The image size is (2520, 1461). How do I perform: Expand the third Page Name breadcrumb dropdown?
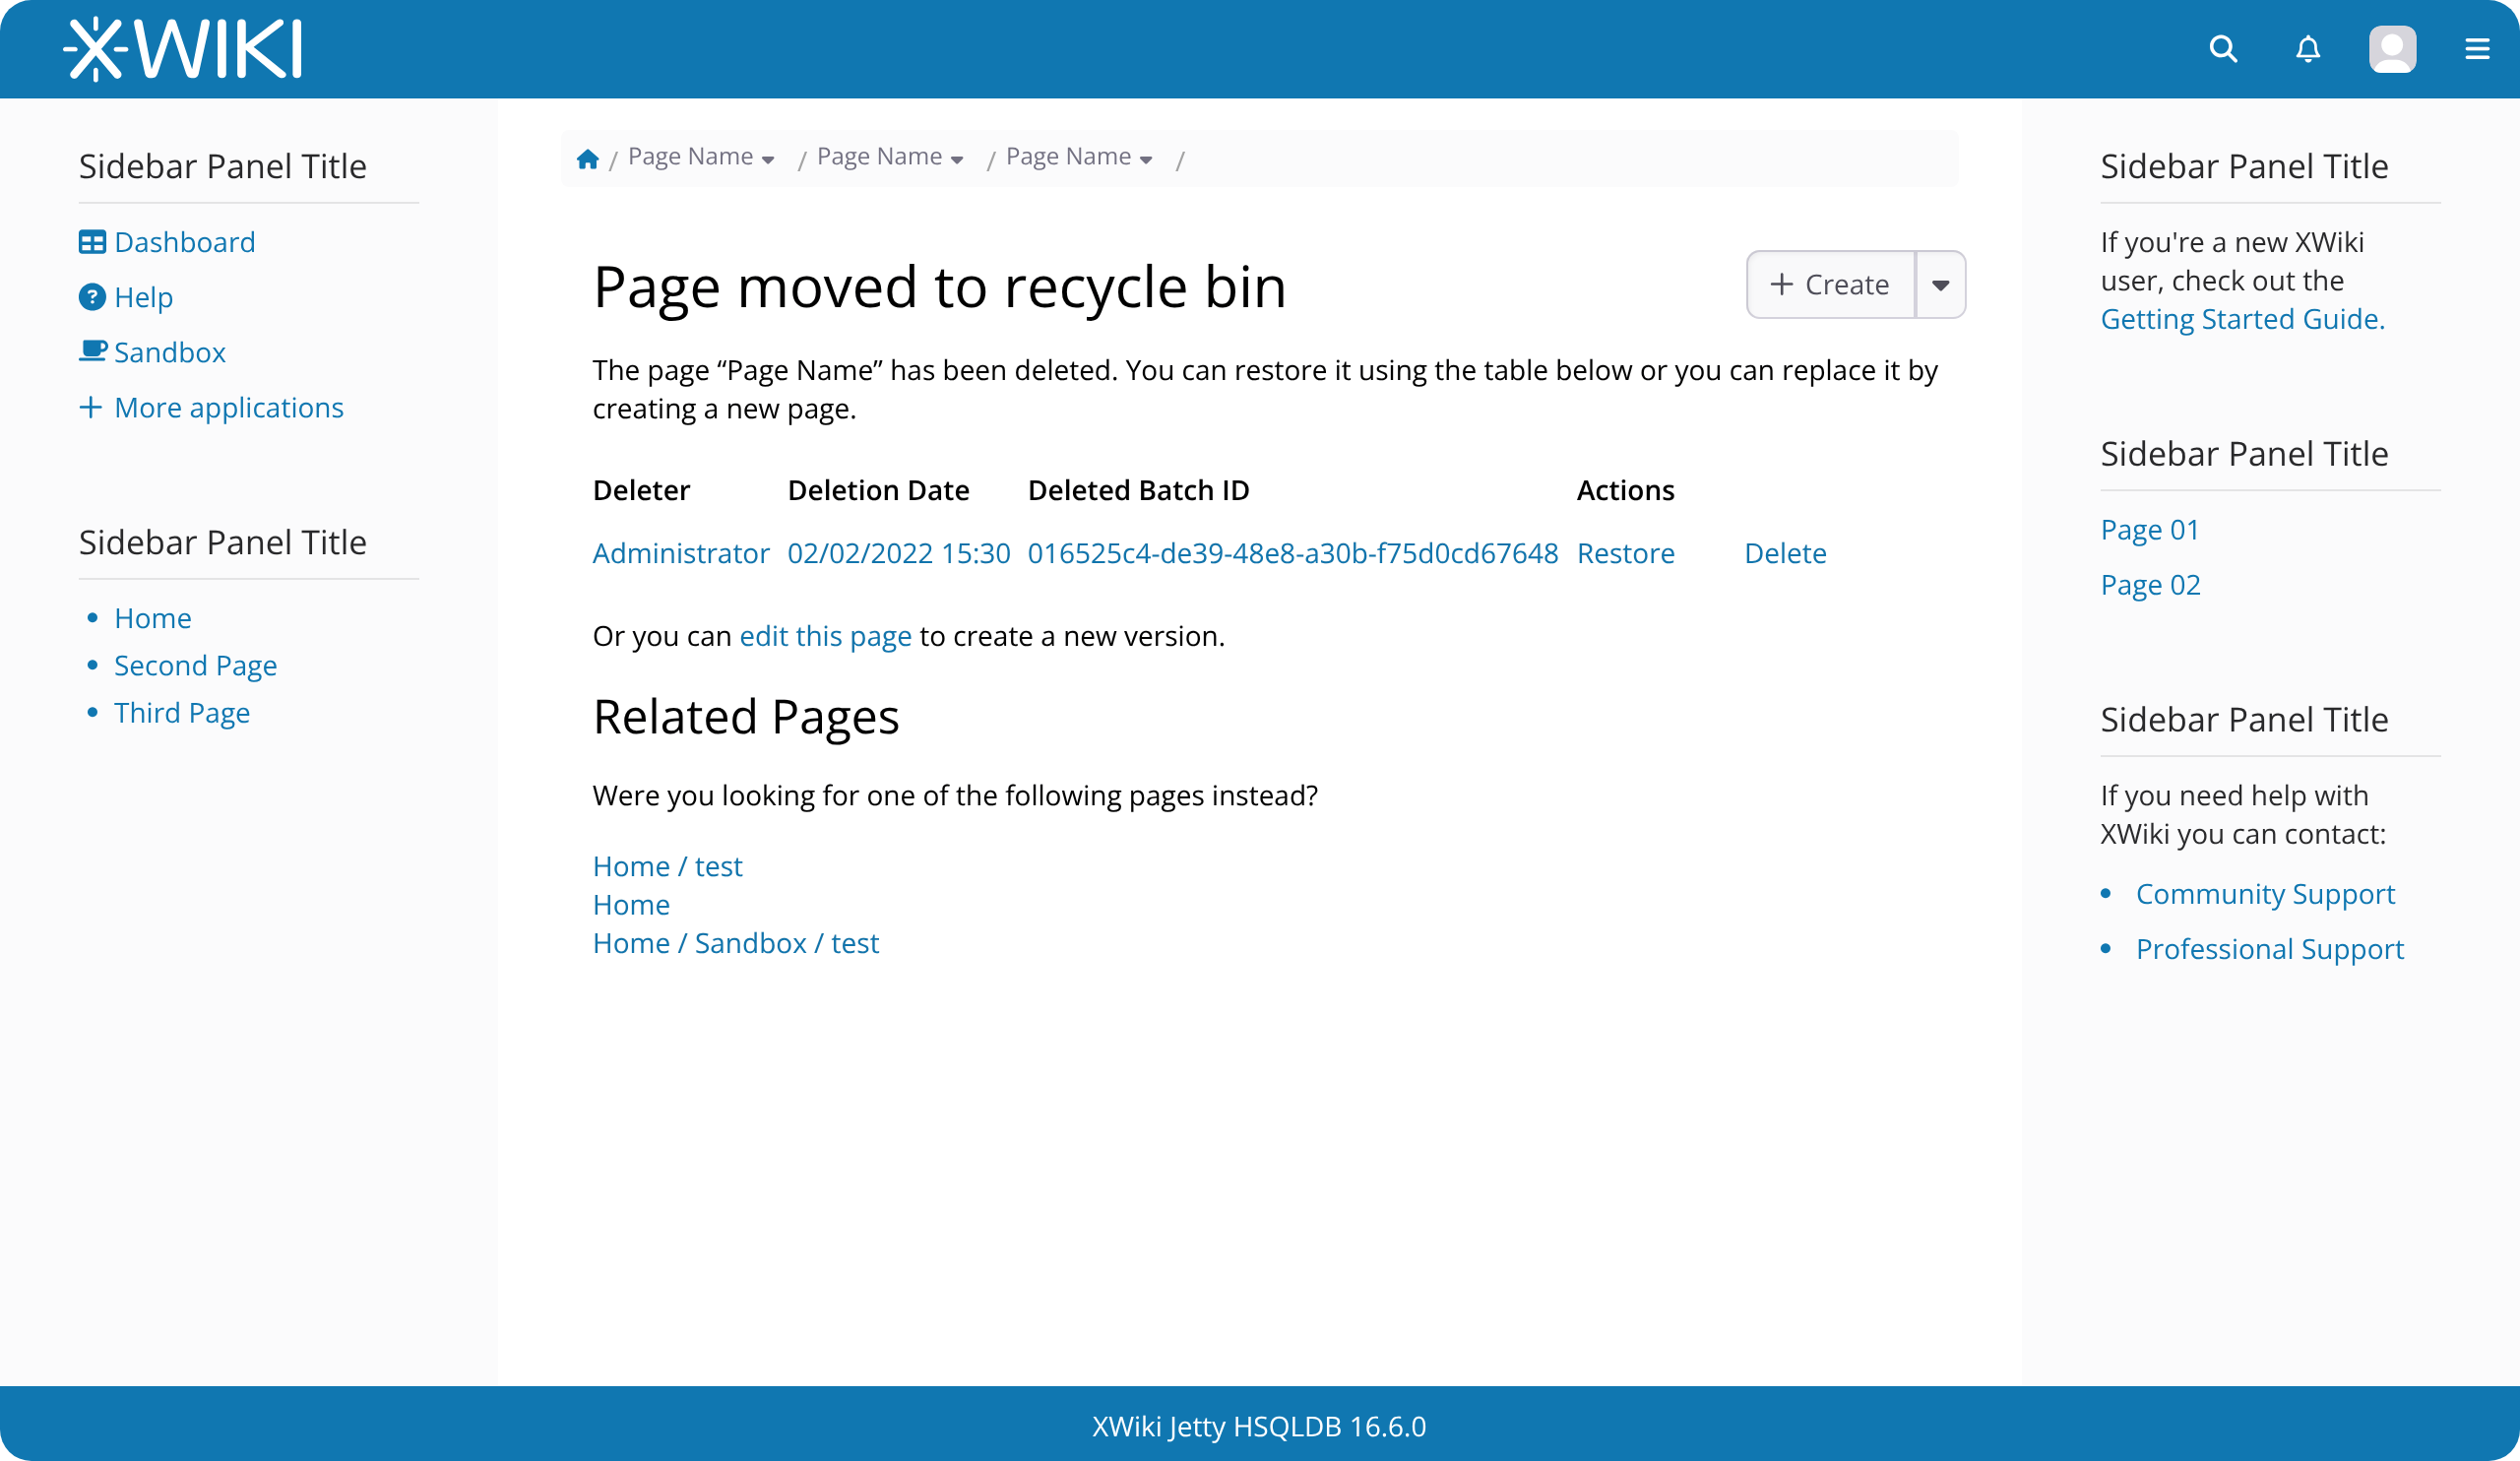click(1146, 160)
